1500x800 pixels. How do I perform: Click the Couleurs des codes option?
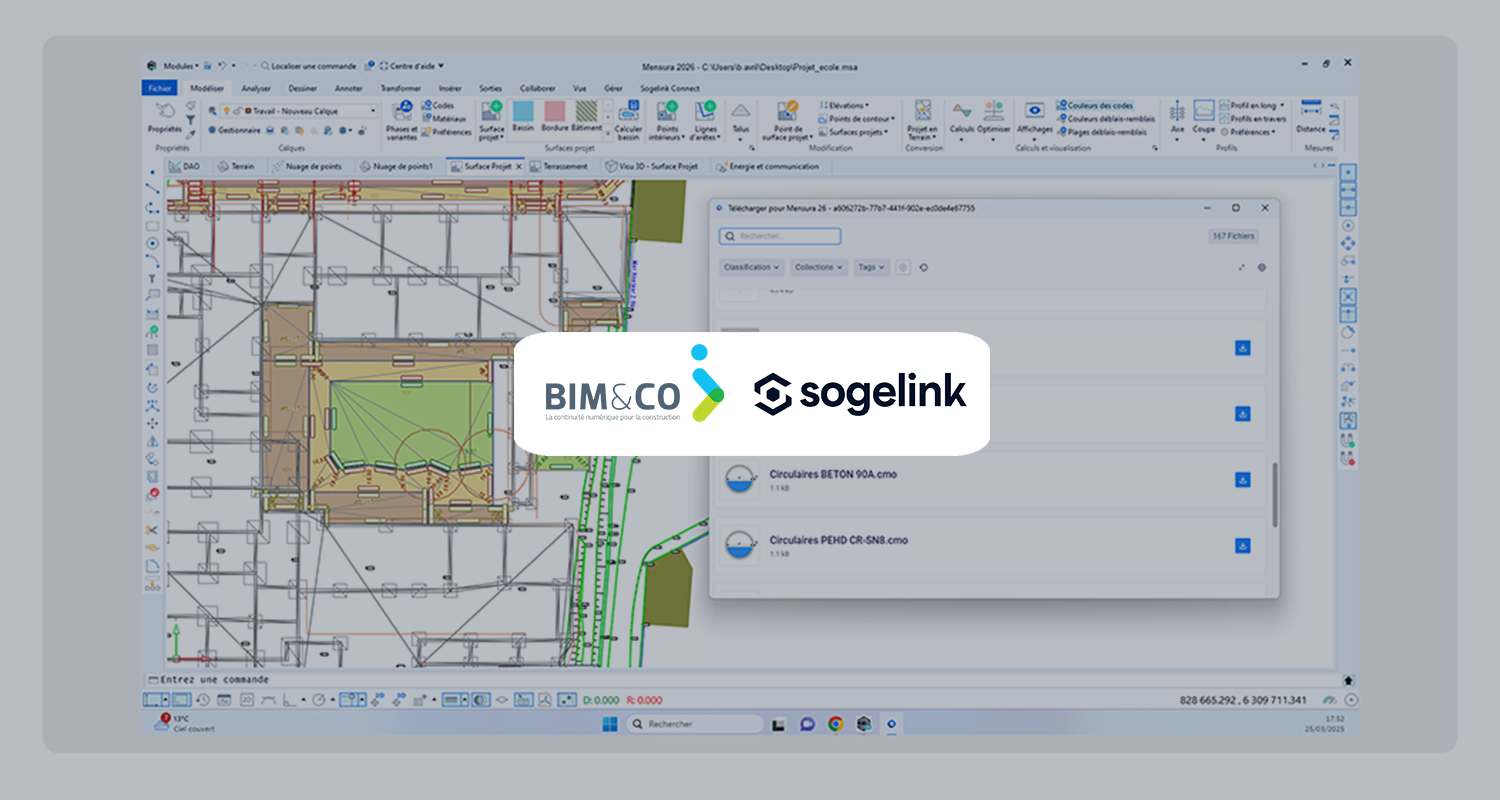(x=1095, y=105)
